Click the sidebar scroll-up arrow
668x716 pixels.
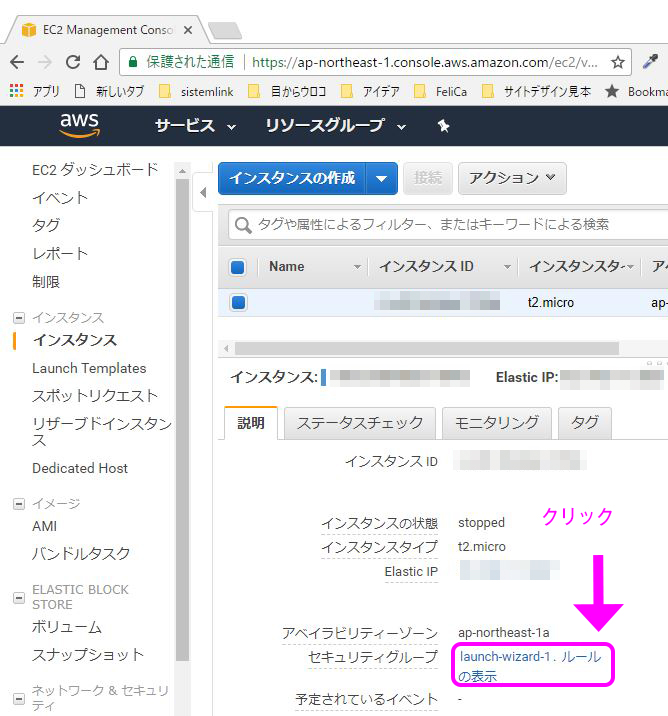pos(182,171)
